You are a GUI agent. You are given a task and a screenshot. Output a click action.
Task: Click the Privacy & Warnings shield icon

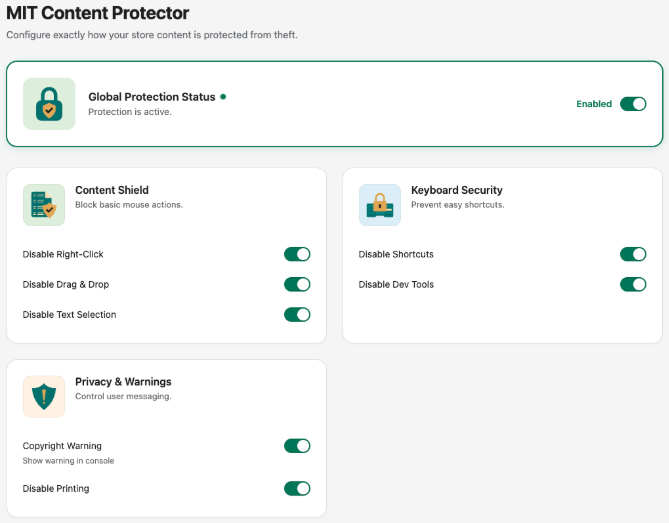click(x=44, y=397)
